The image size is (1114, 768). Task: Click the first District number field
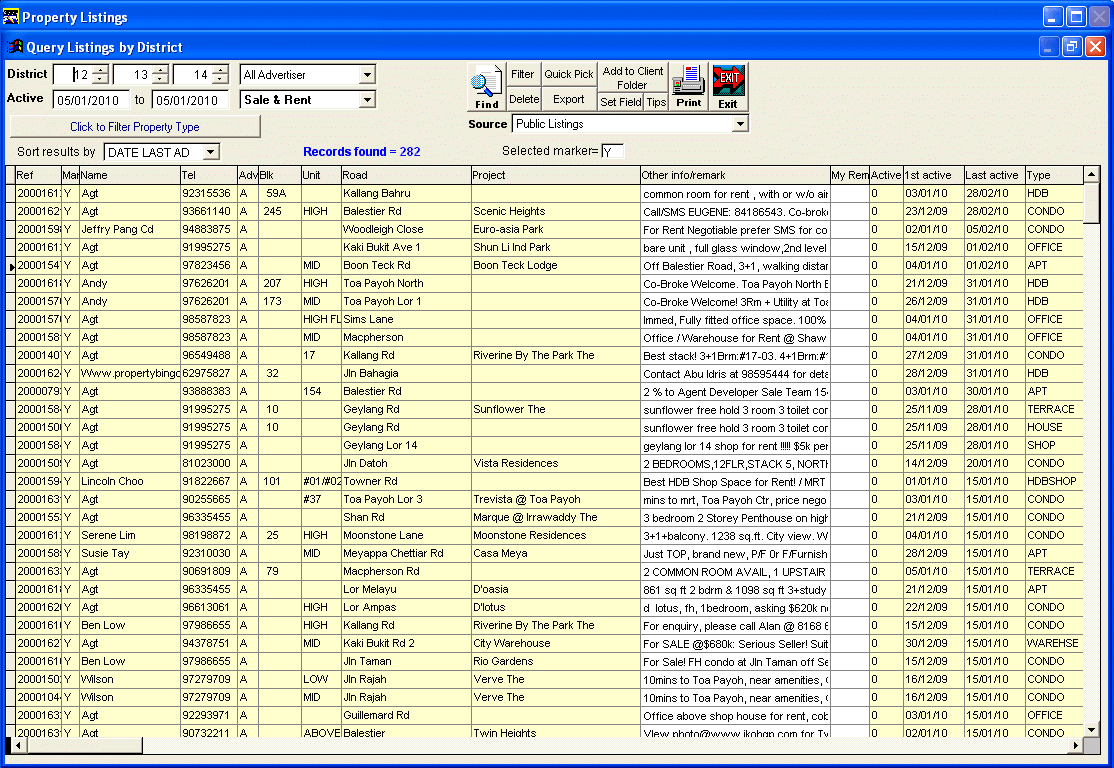tap(74, 75)
